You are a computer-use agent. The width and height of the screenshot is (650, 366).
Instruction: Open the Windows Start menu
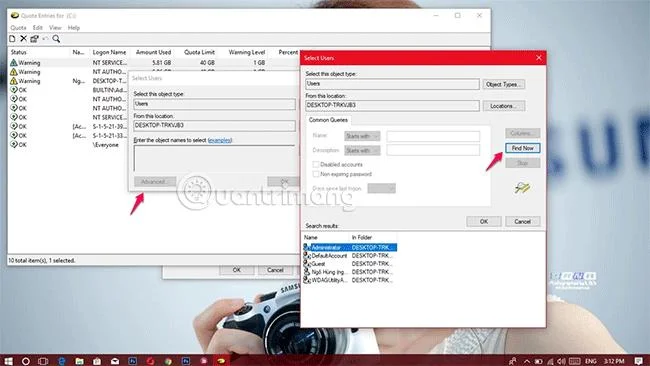click(8, 361)
